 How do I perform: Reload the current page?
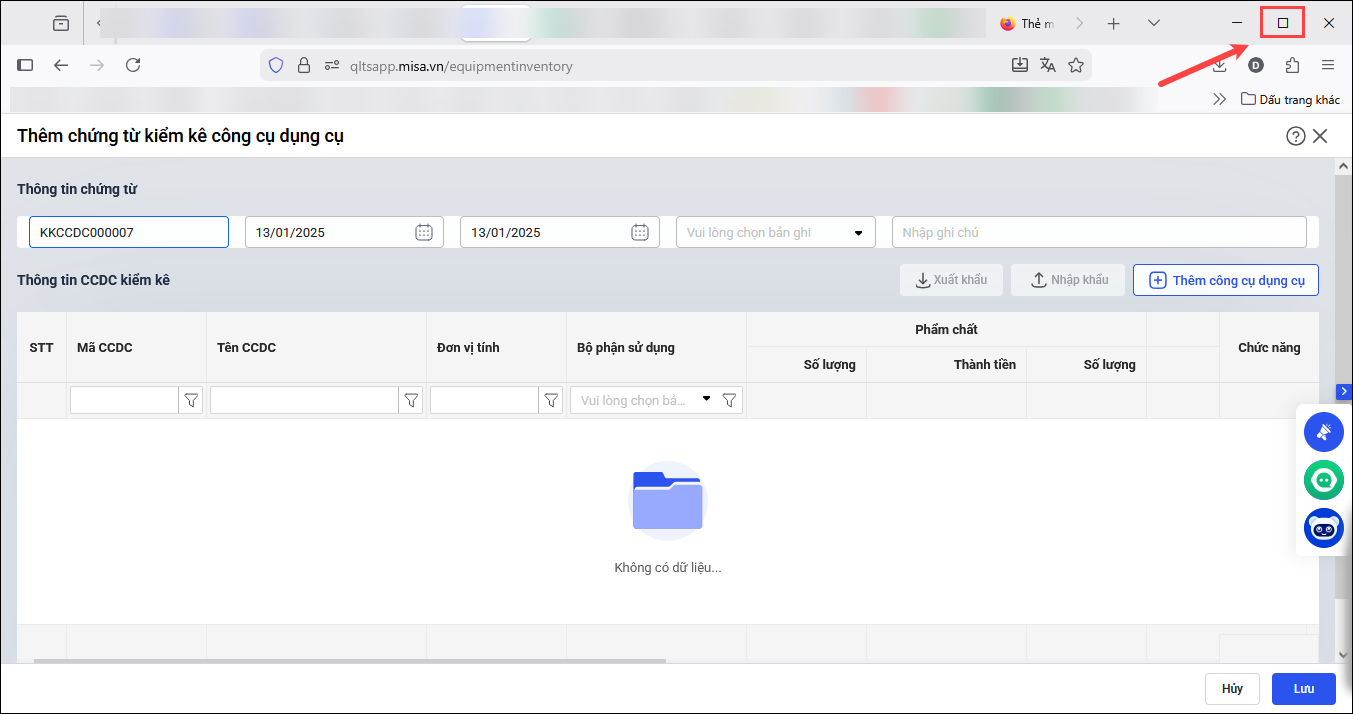(x=133, y=65)
